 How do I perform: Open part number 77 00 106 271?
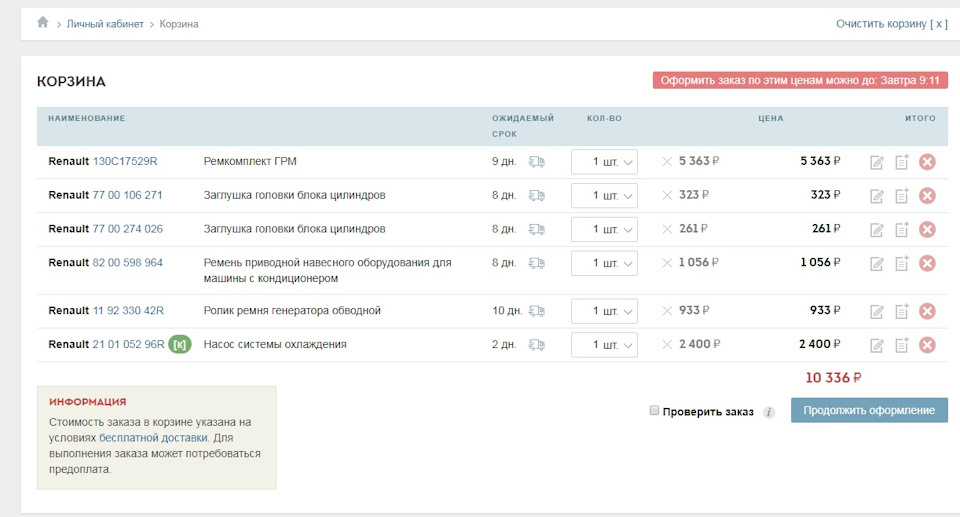click(x=127, y=195)
